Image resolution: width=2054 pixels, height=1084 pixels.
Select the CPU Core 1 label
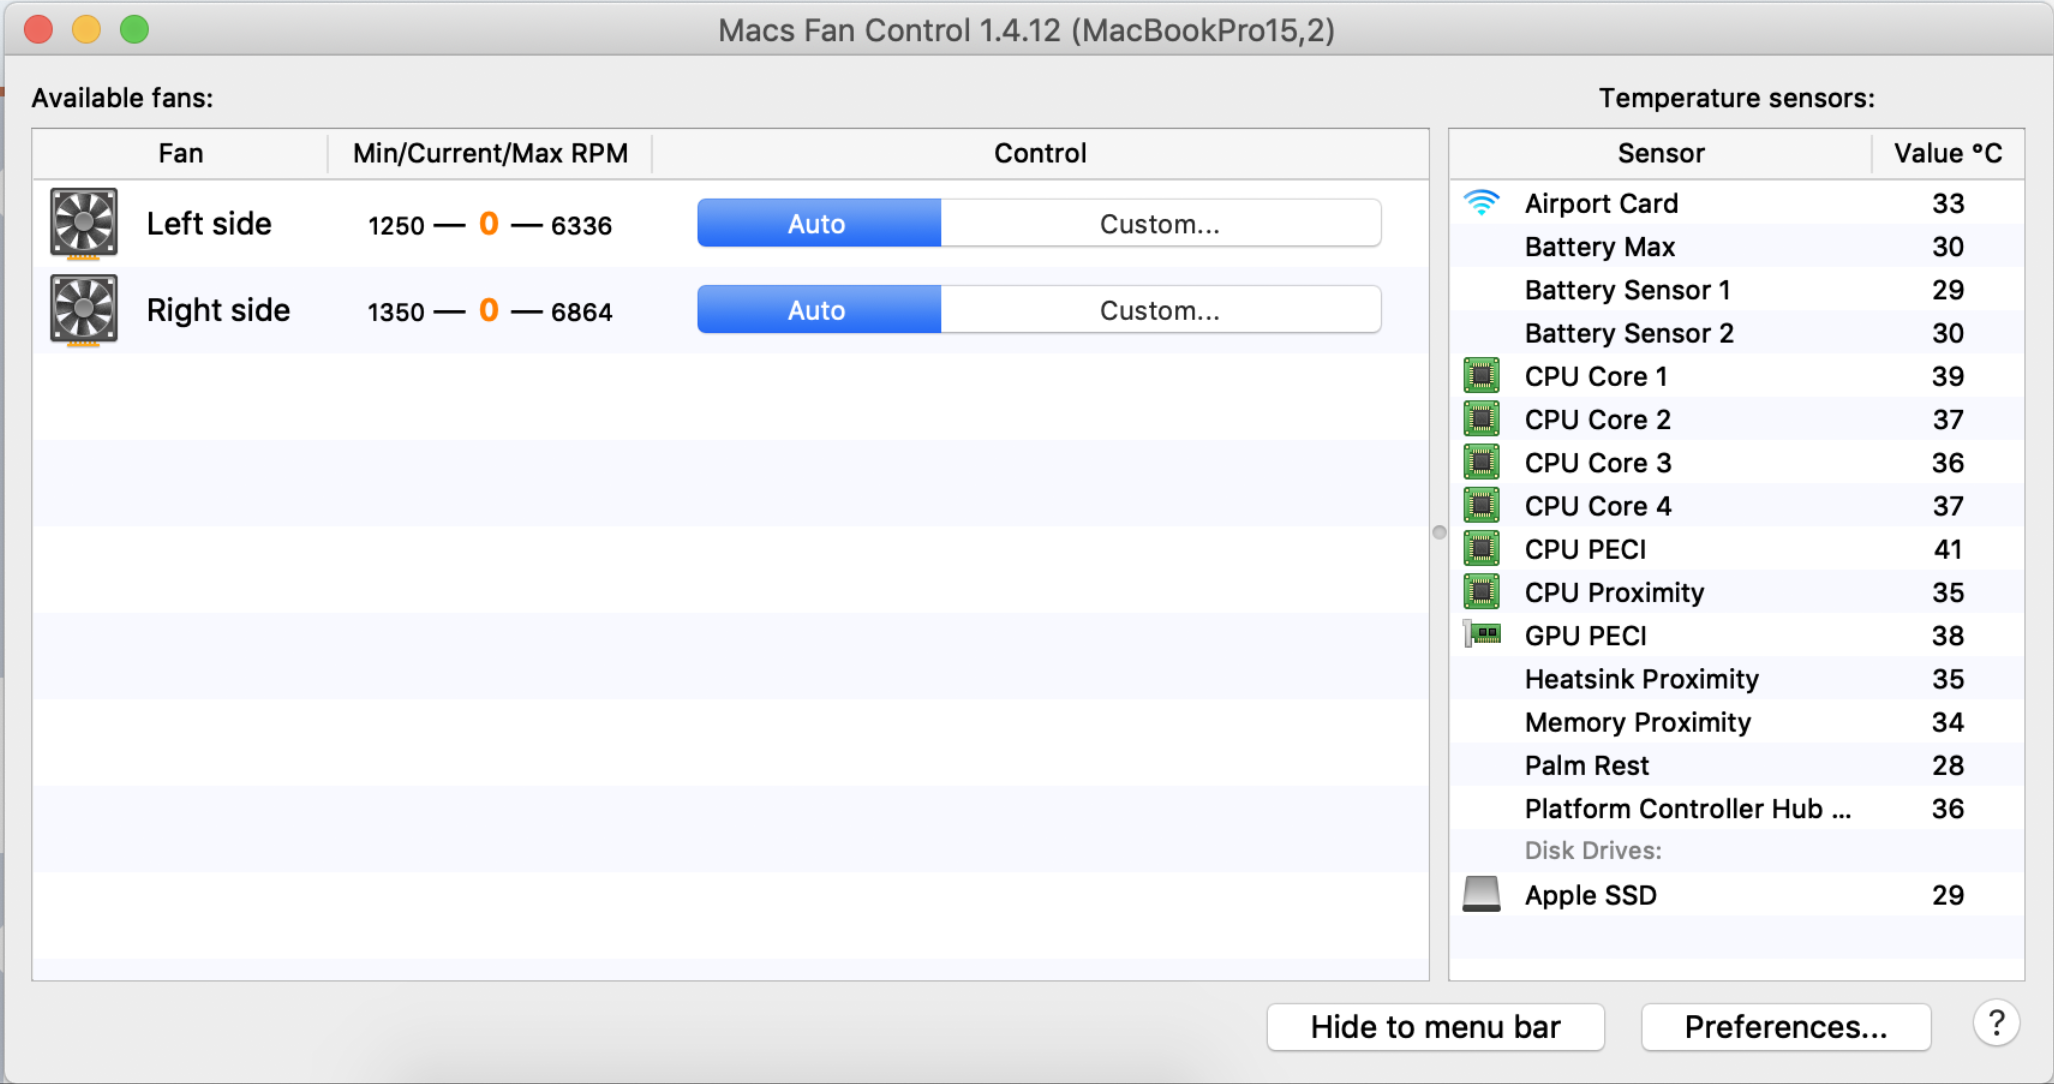click(x=1596, y=376)
